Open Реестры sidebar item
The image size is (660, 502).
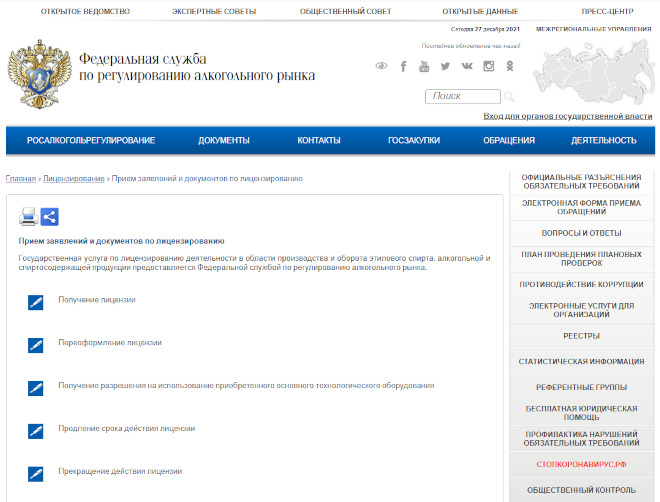(x=581, y=336)
